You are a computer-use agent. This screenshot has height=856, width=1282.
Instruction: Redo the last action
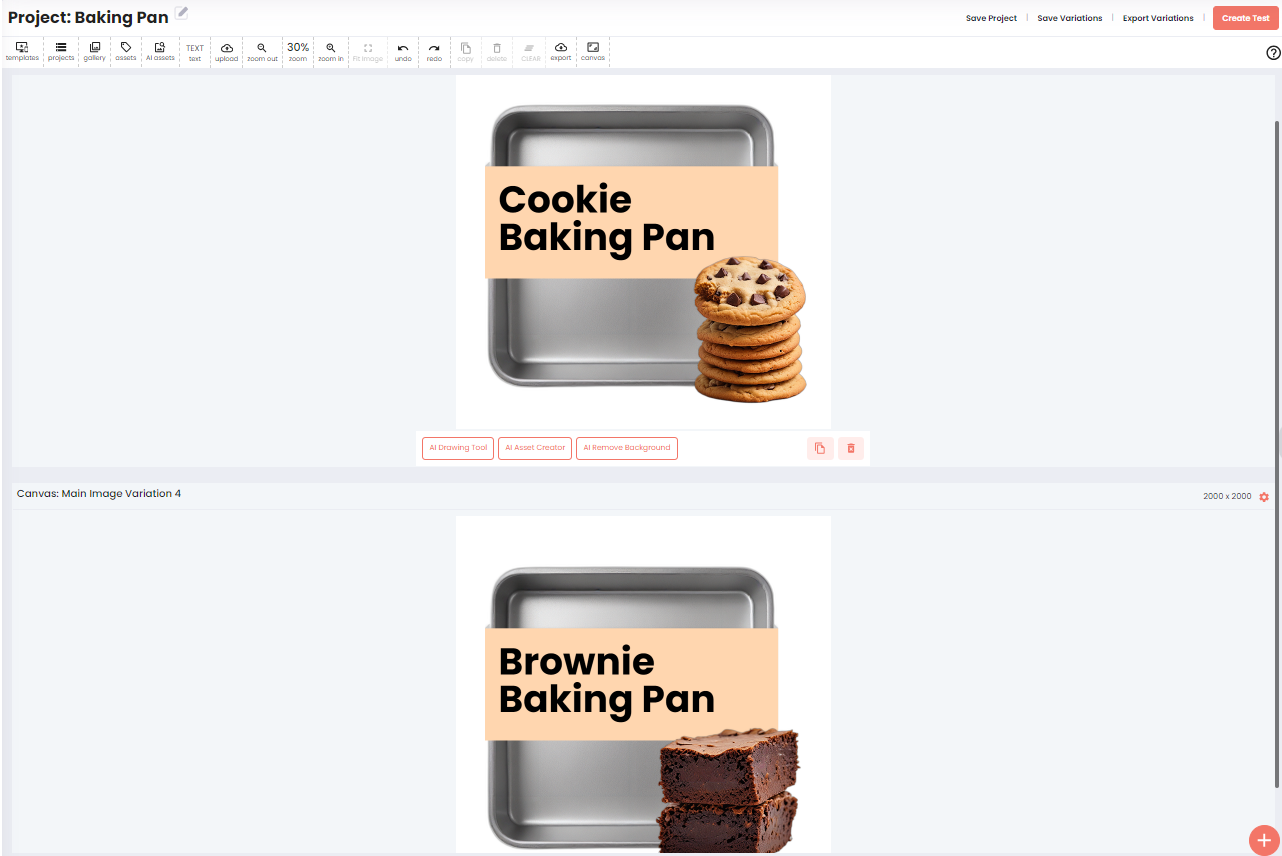click(x=434, y=51)
